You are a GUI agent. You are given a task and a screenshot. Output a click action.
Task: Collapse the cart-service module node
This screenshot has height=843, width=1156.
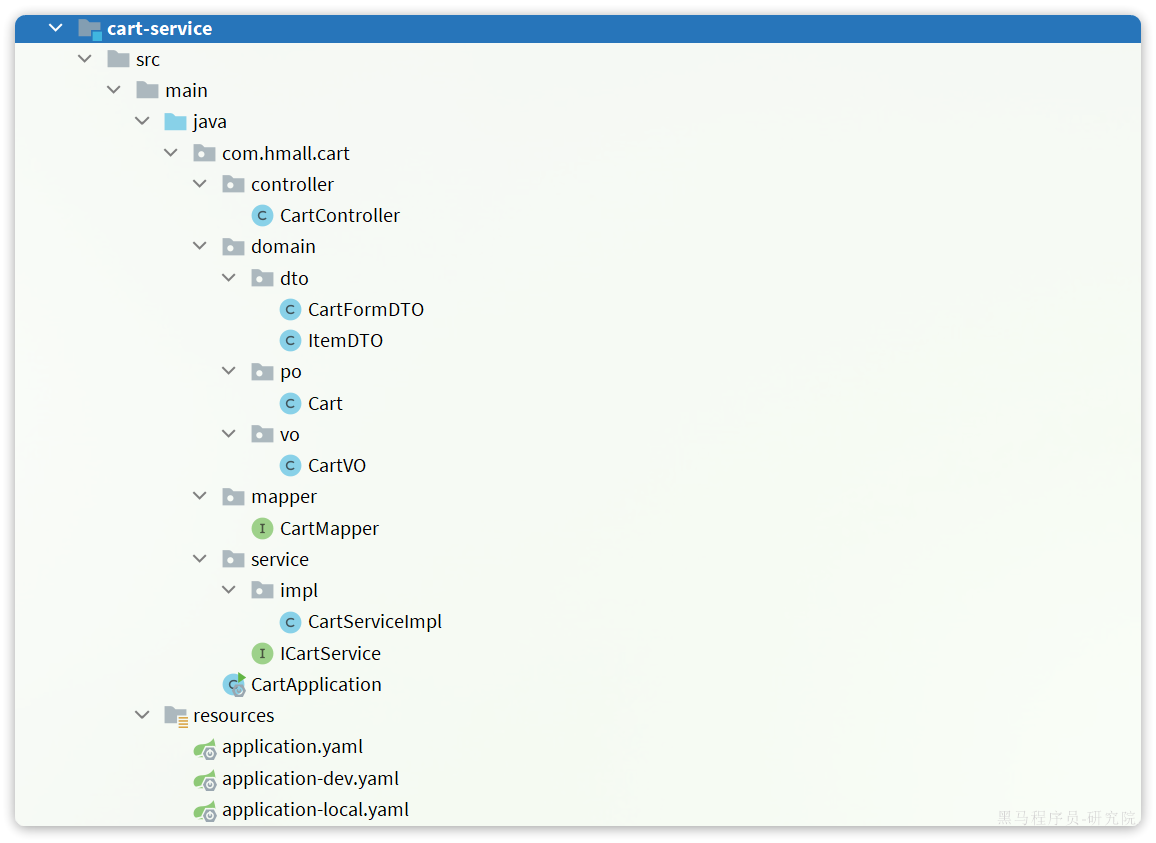(55, 29)
